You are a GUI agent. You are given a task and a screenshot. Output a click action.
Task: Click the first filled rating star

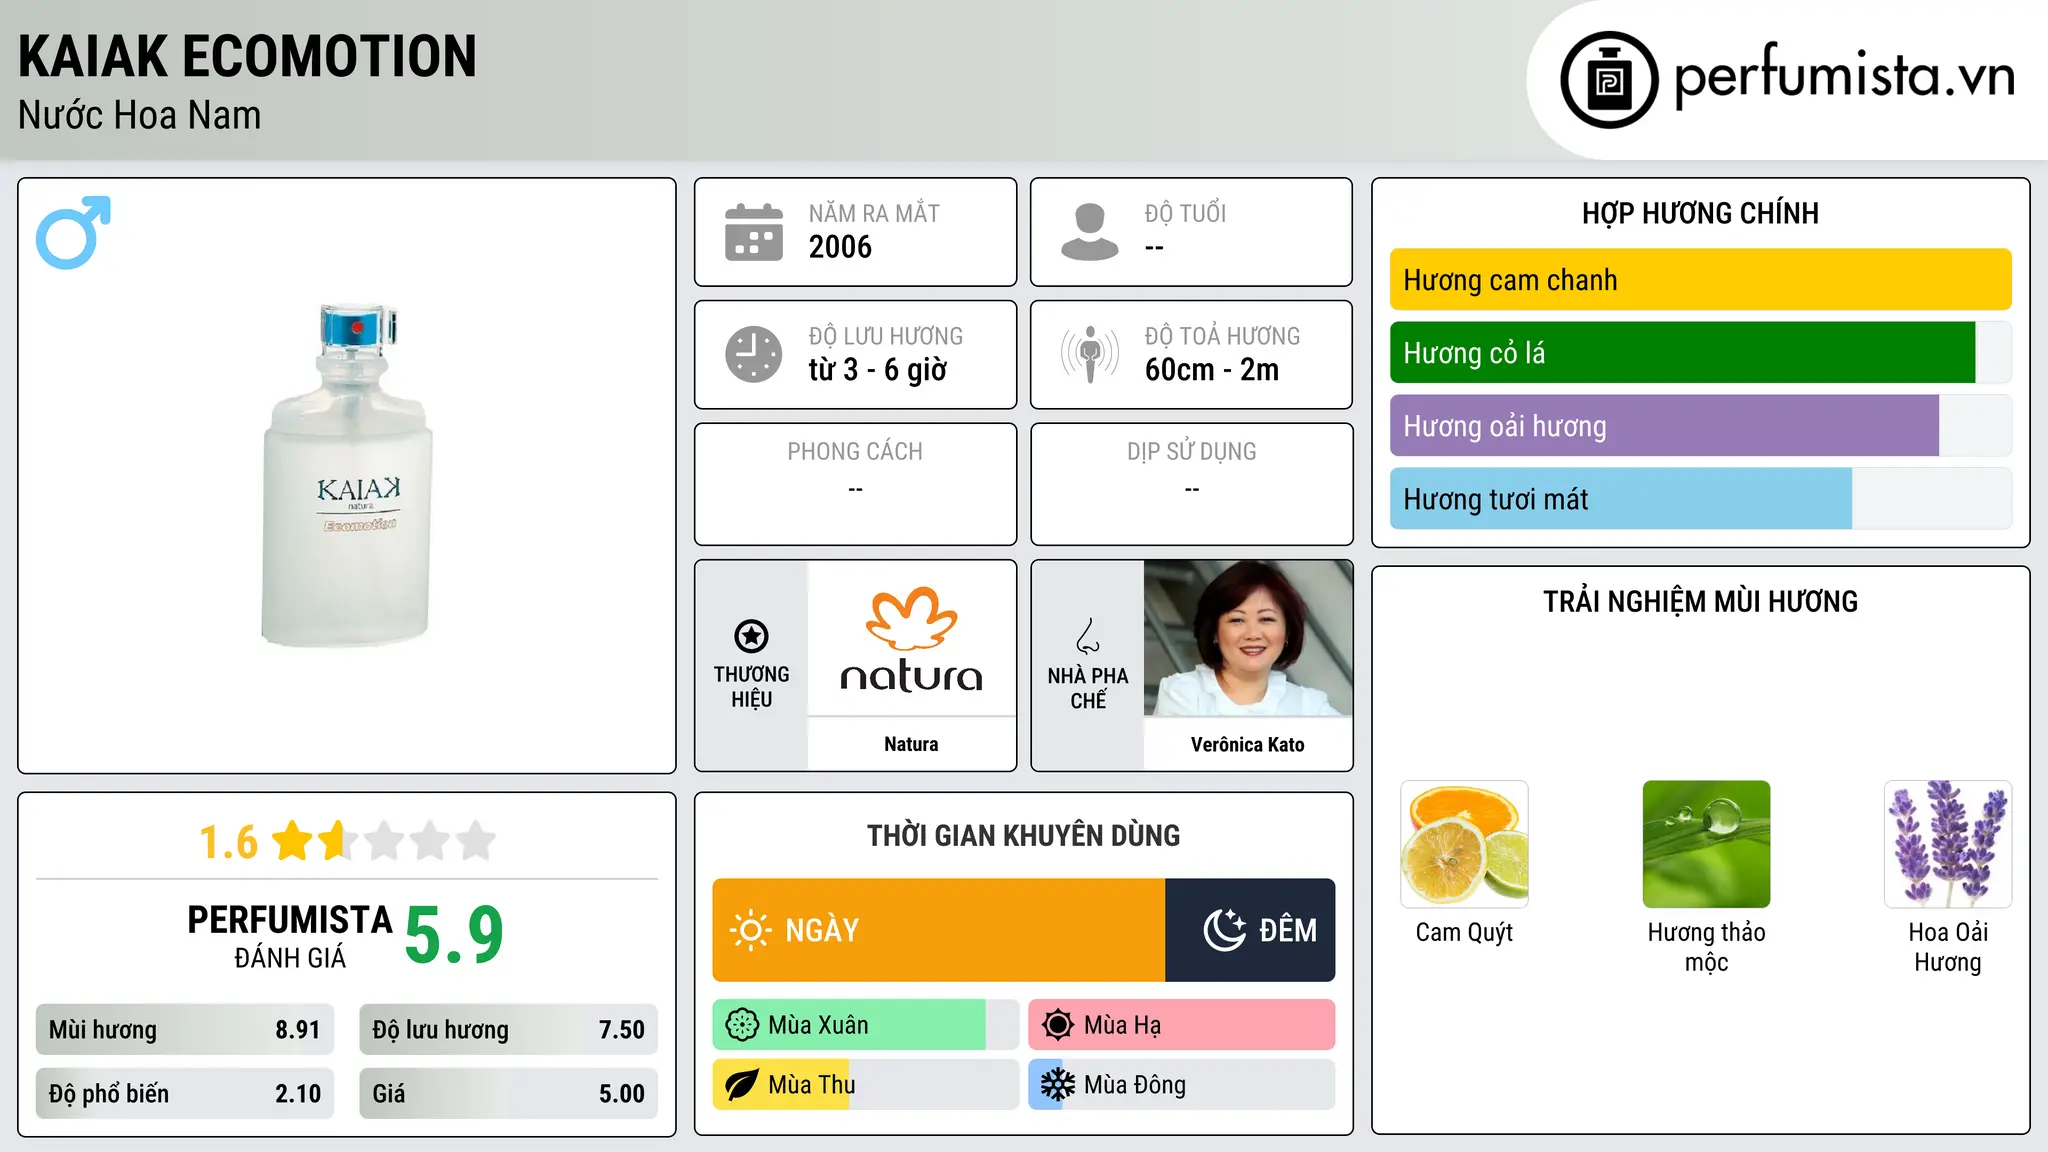(293, 841)
